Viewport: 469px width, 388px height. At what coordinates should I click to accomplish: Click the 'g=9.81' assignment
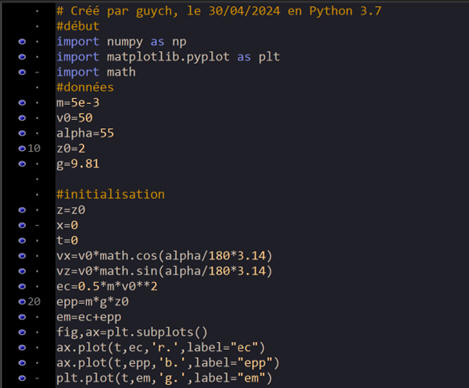[78, 164]
